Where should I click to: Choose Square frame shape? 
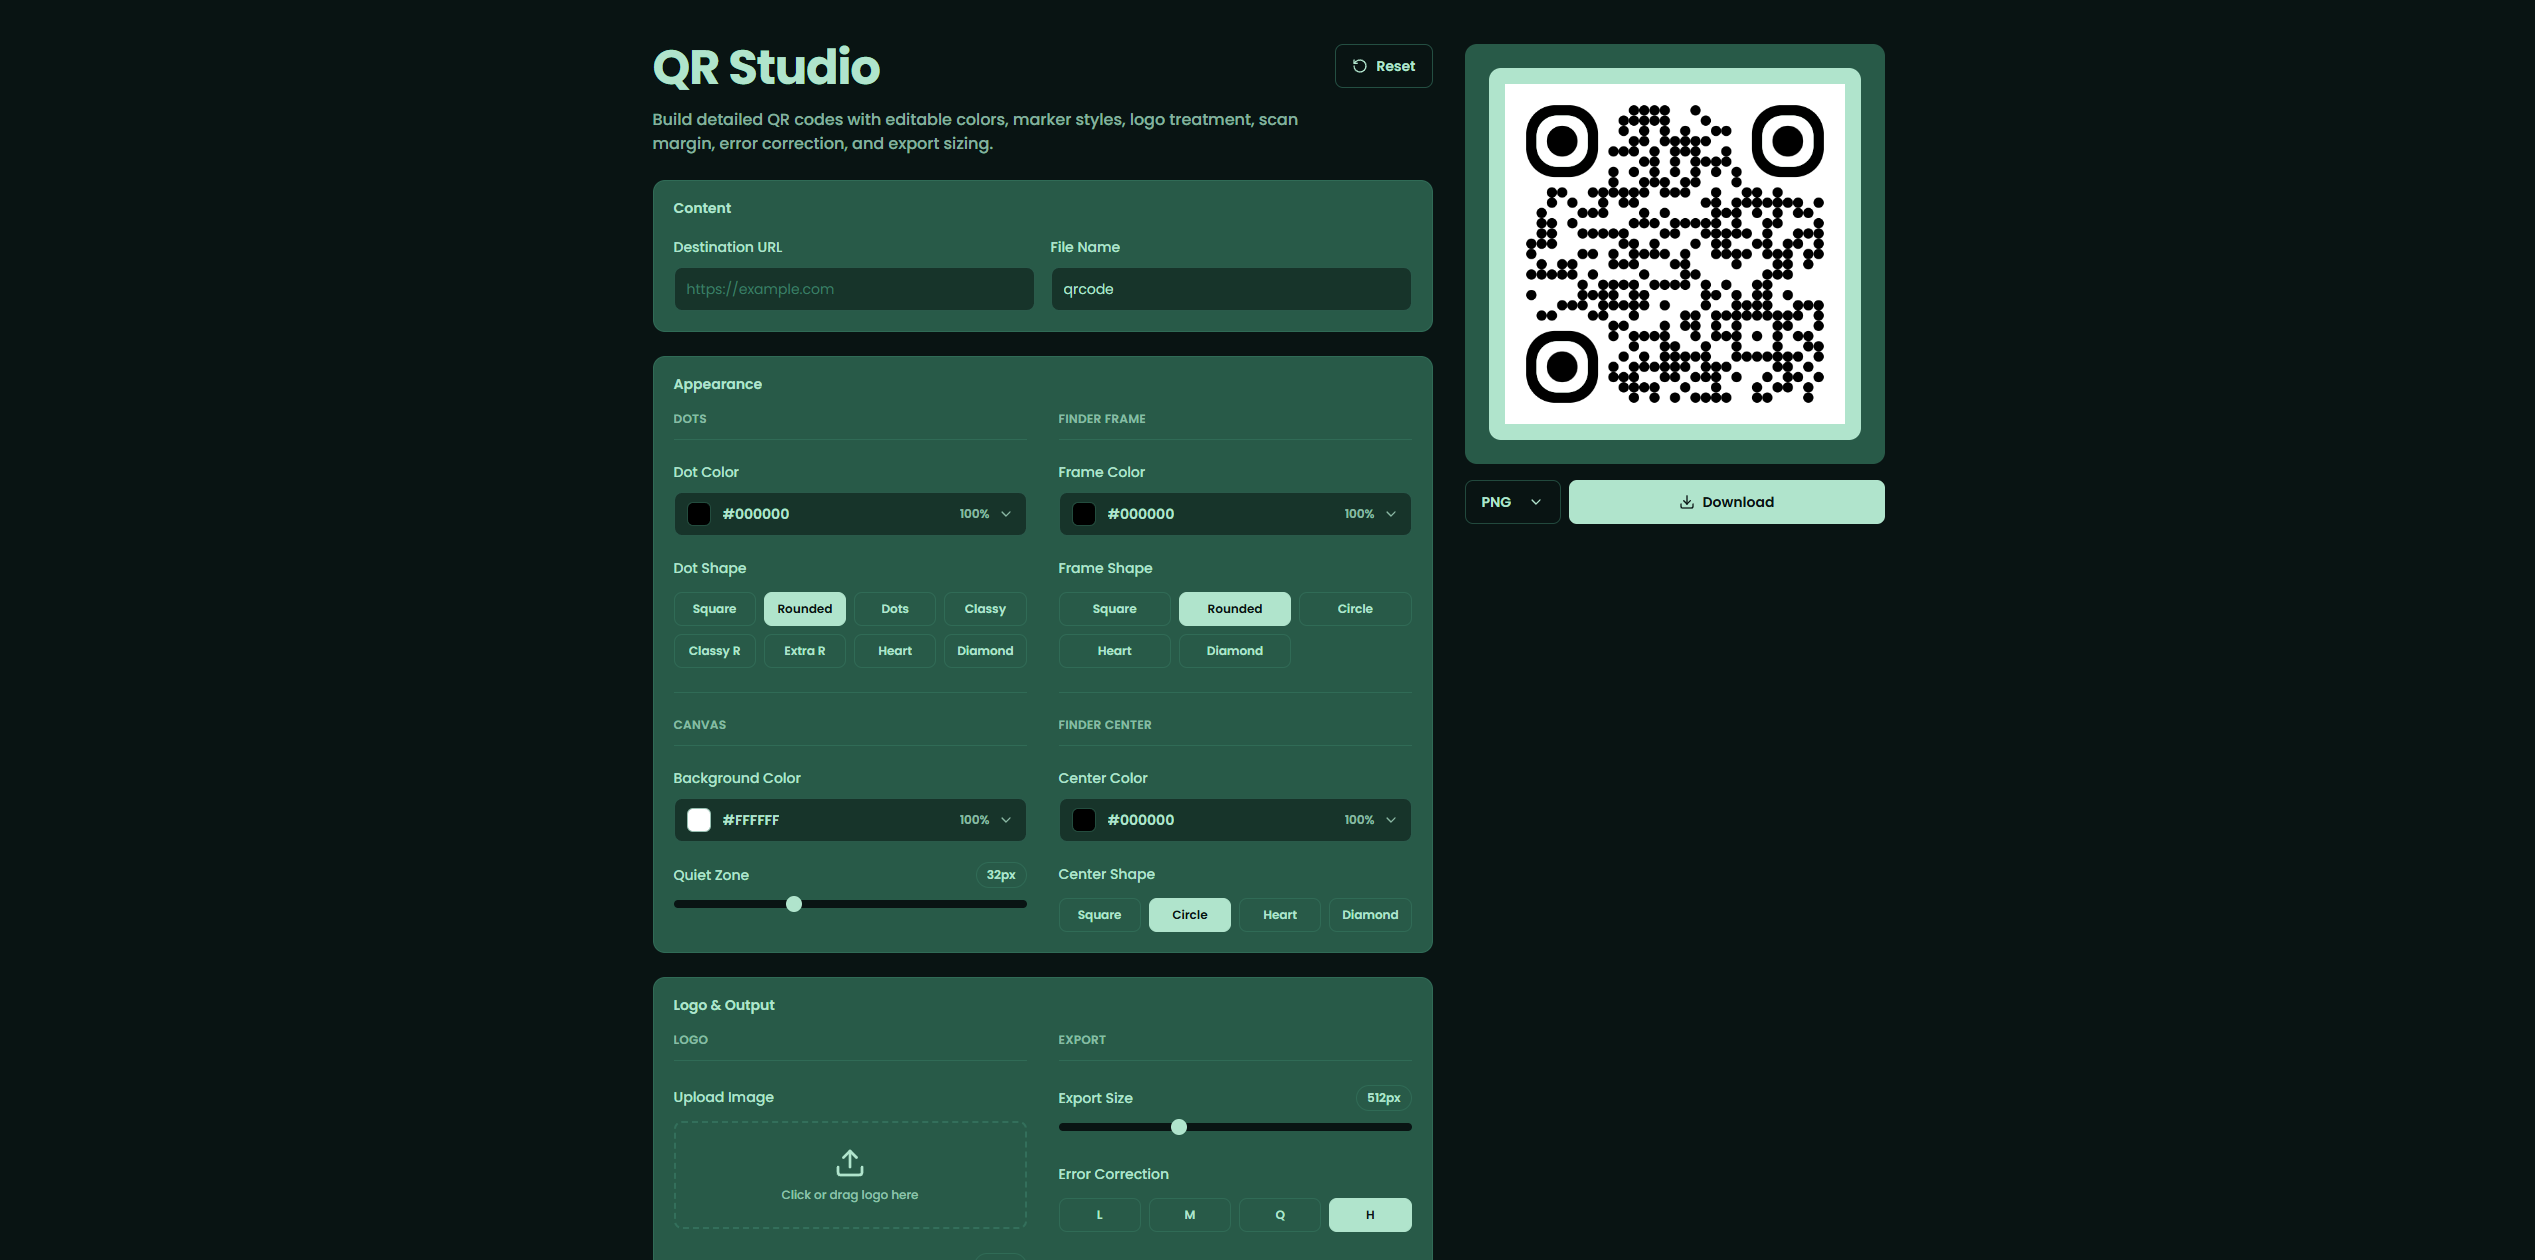click(x=1114, y=609)
